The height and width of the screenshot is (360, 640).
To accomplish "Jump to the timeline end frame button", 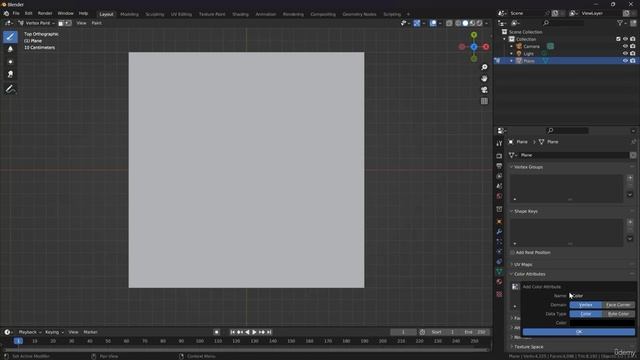I will coord(269,332).
